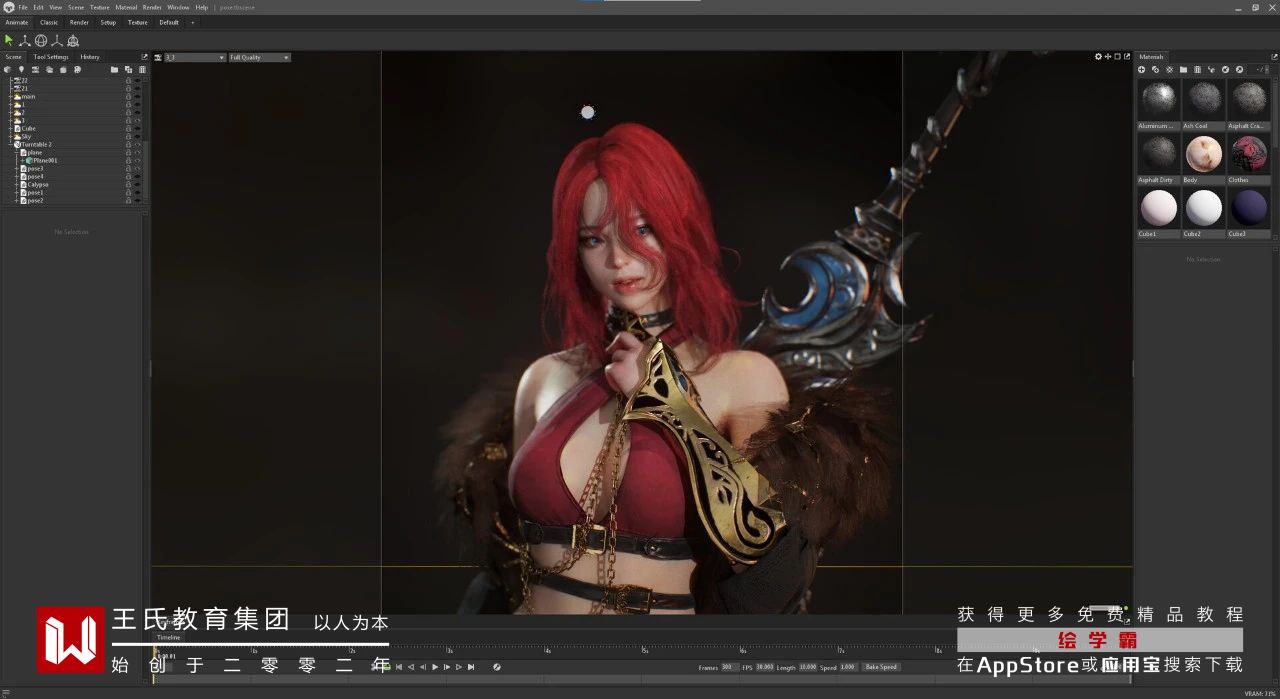1280x699 pixels.
Task: Select the Cube3 material swatch
Action: pos(1249,208)
